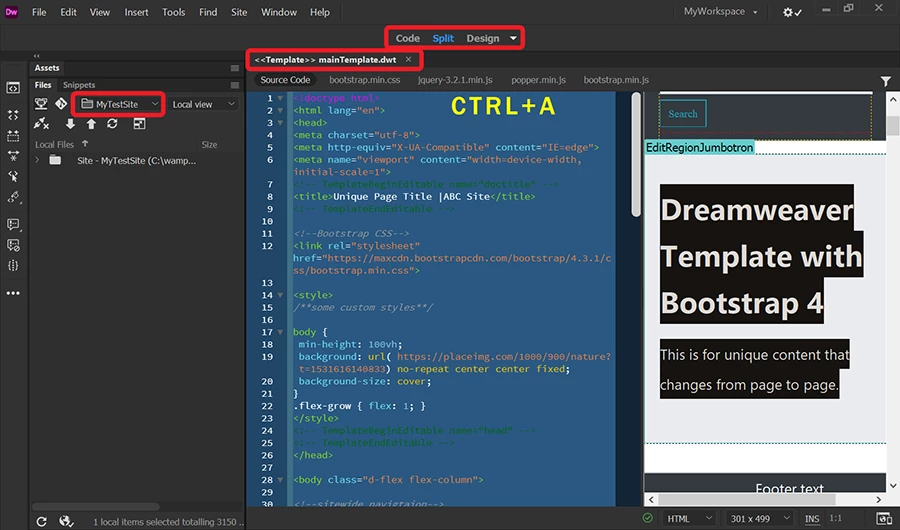Click the Refresh icon at Files panel bottom
The height and width of the screenshot is (530, 900).
pyautogui.click(x=41, y=521)
